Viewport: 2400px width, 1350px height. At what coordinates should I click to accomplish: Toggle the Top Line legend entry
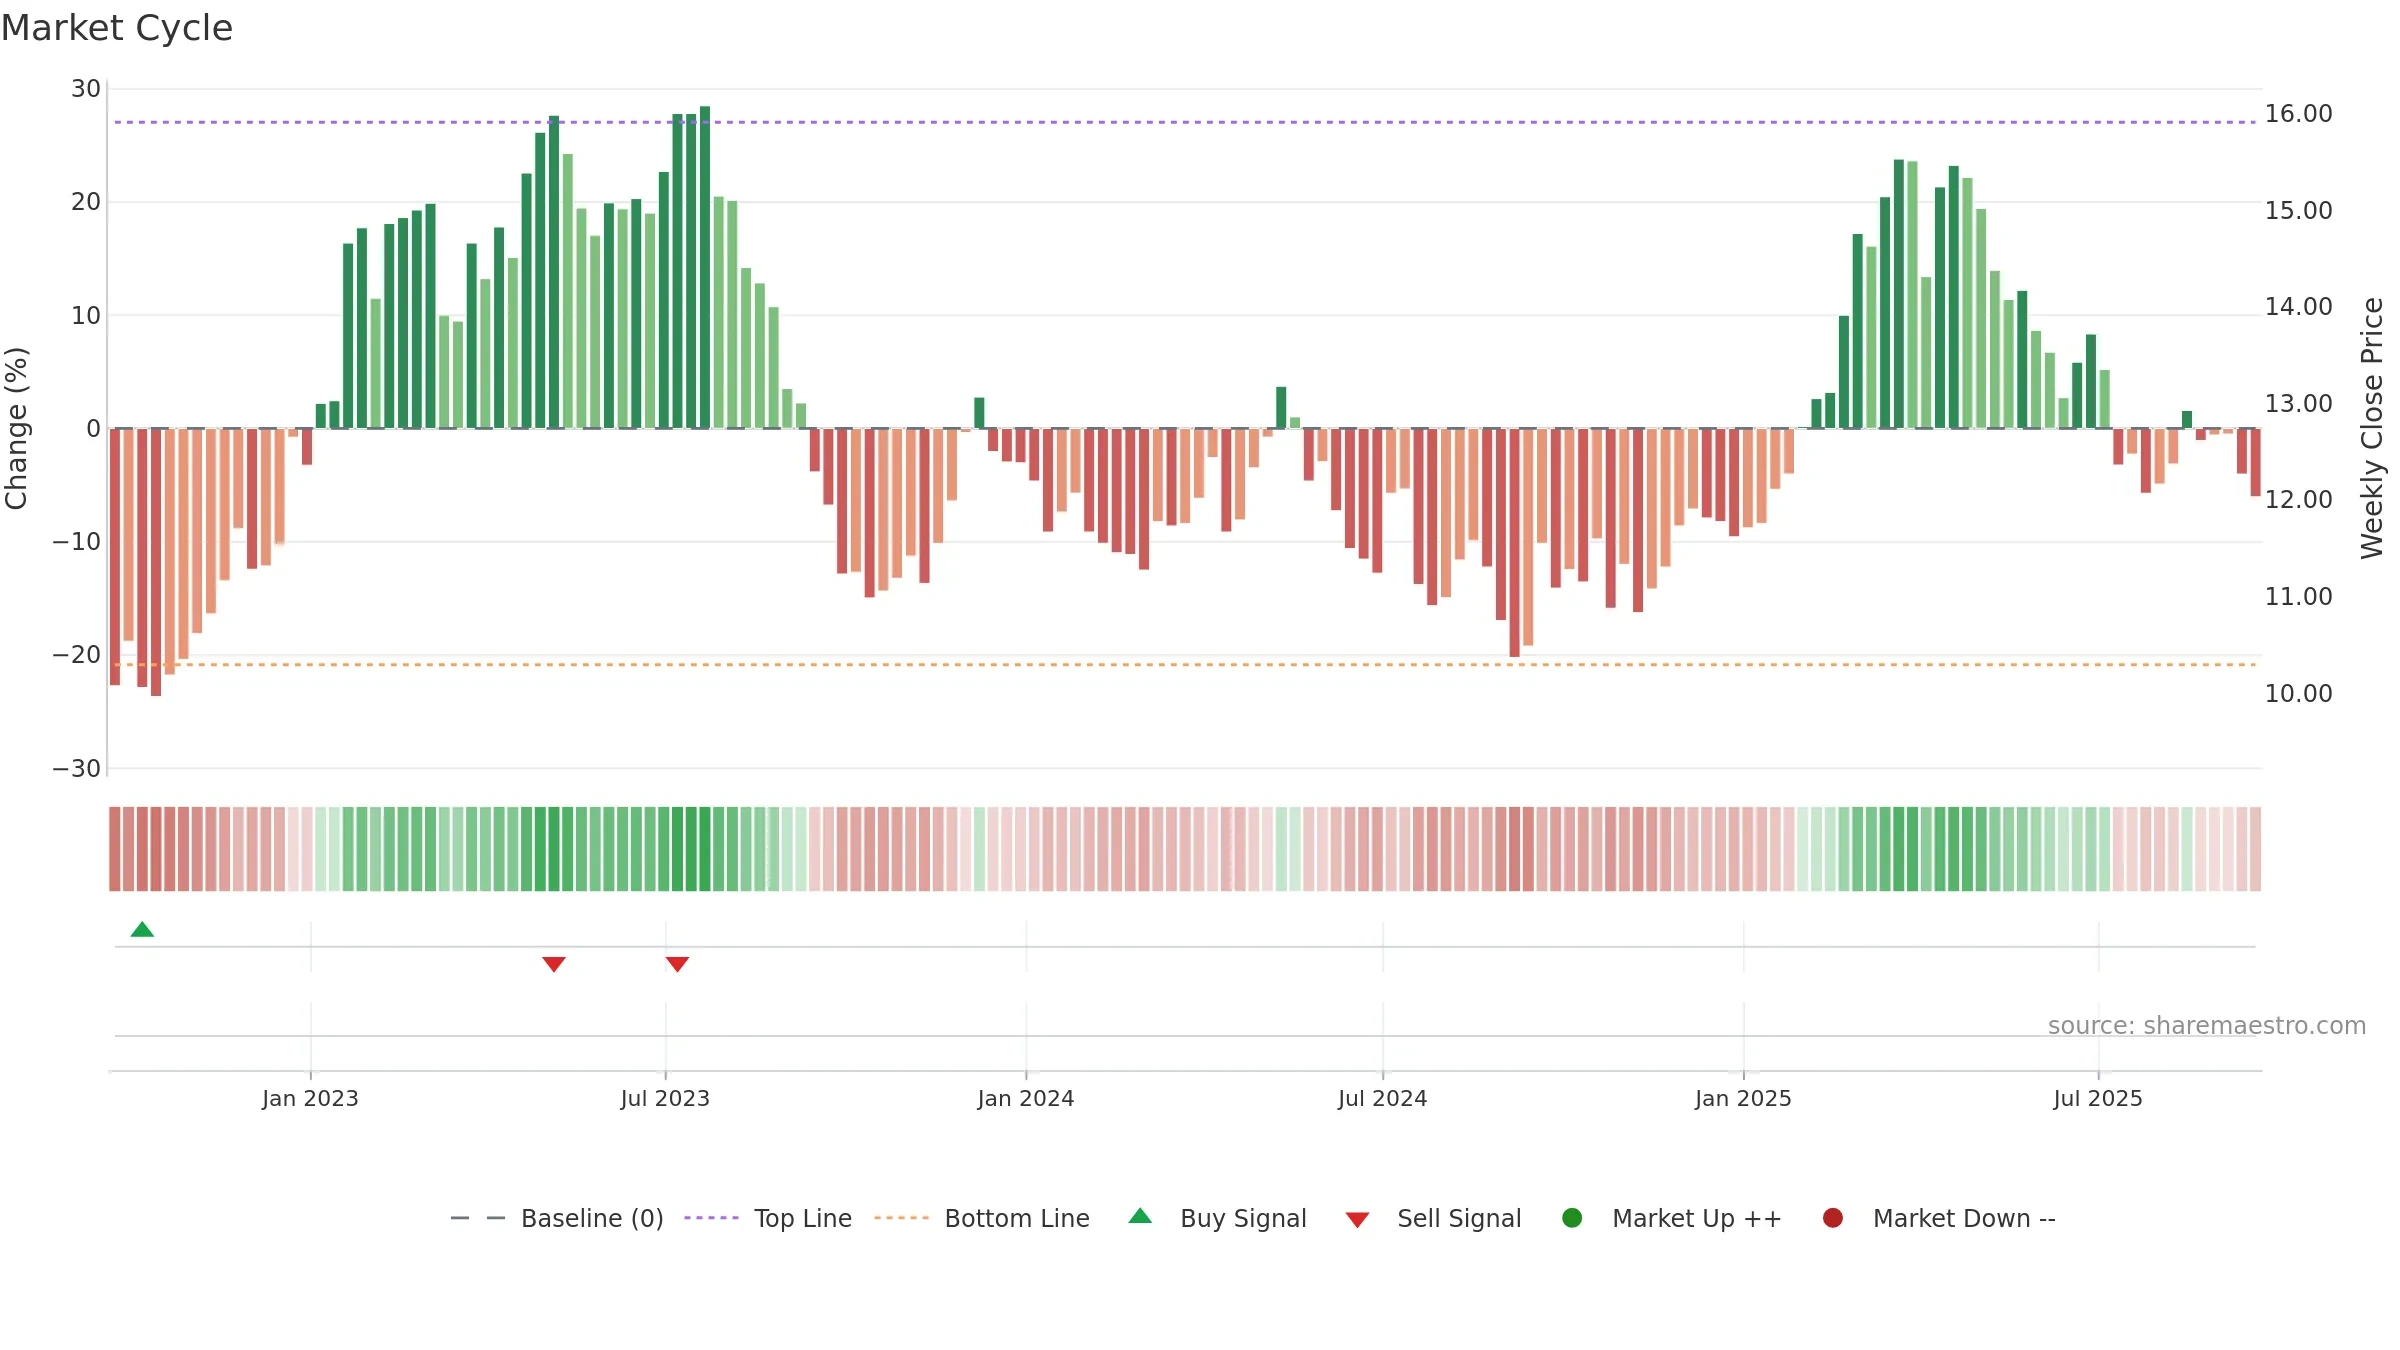[768, 1218]
